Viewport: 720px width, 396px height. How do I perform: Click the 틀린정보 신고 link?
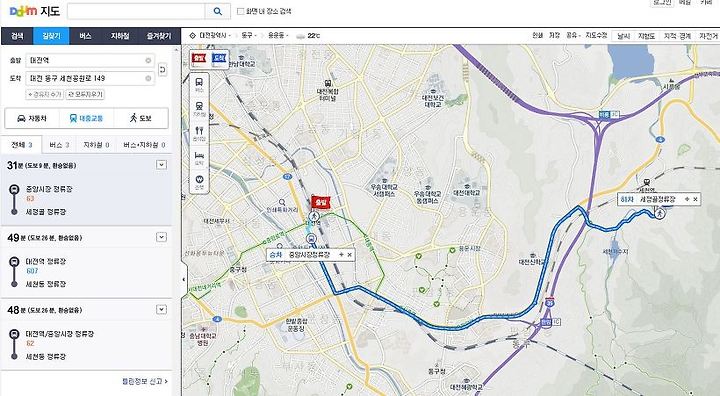[x=145, y=381]
